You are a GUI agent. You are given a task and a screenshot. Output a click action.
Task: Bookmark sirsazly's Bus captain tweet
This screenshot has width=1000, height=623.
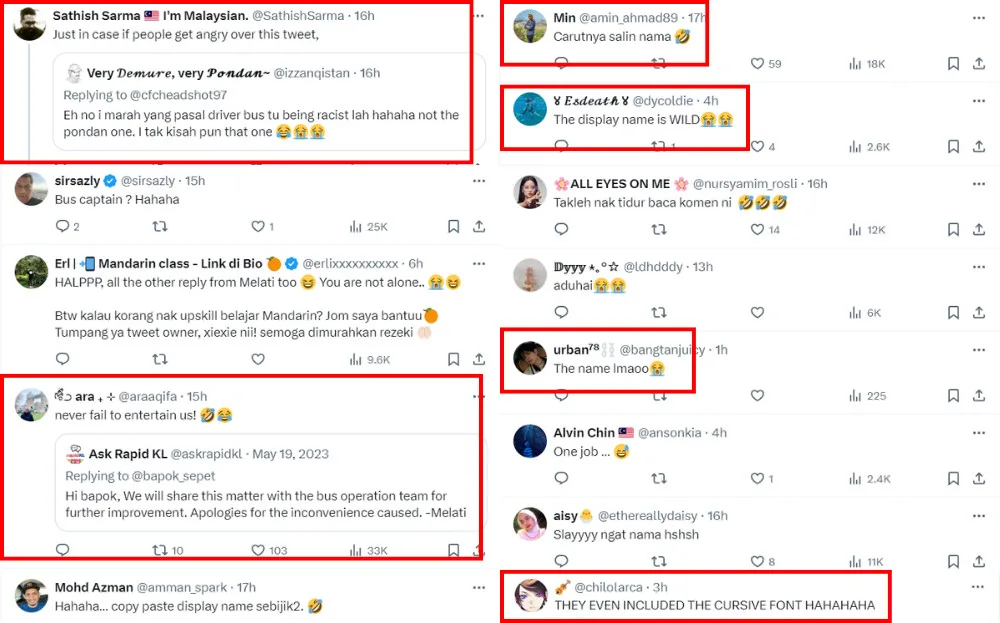pyautogui.click(x=453, y=227)
